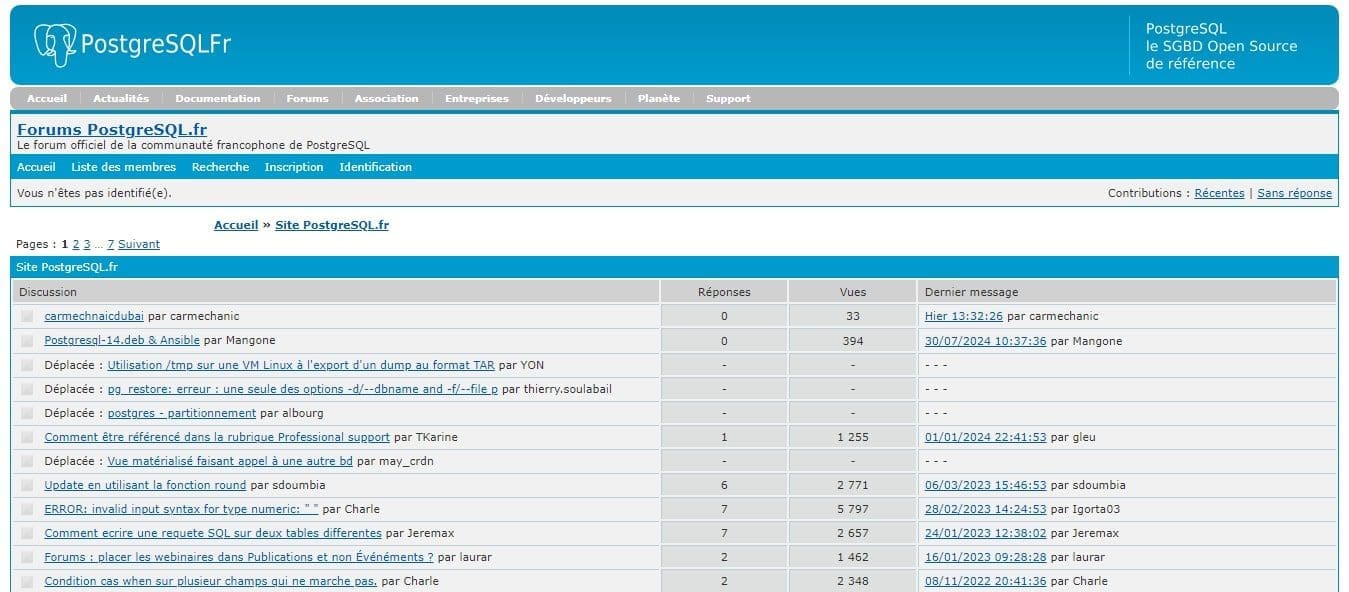Go to page 2 of topics

tap(76, 244)
